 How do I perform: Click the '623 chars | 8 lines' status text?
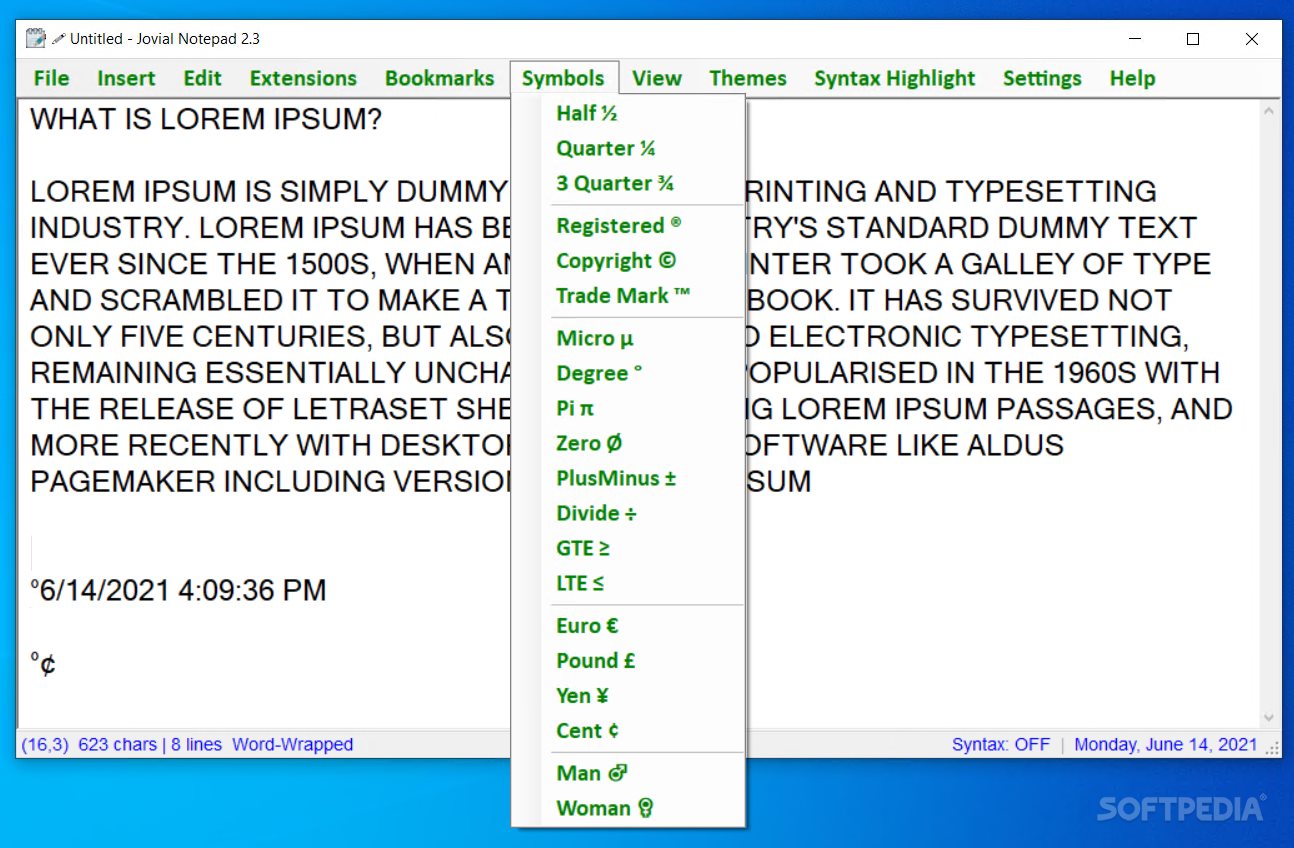150,745
